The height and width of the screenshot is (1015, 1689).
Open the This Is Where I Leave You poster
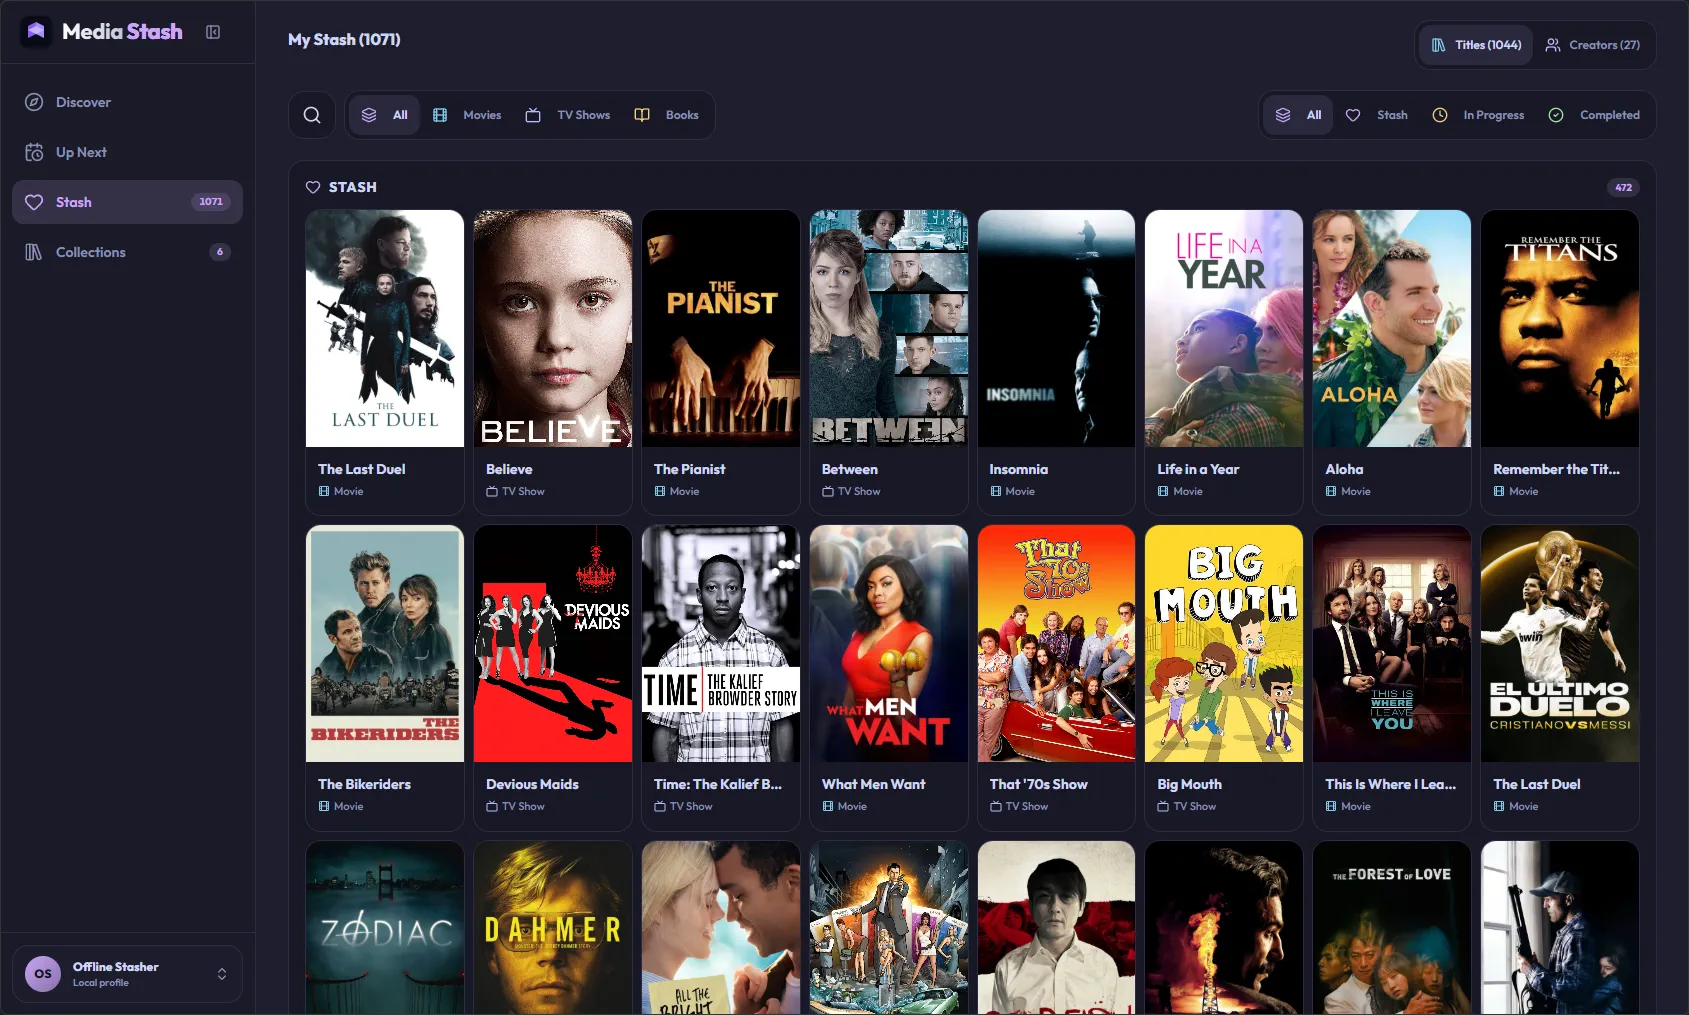click(1392, 644)
